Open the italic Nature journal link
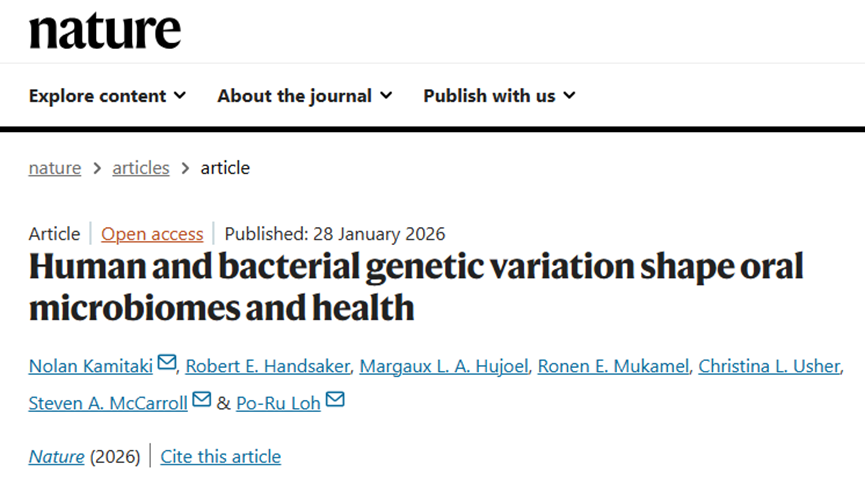This screenshot has height=486, width=865. [x=56, y=457]
